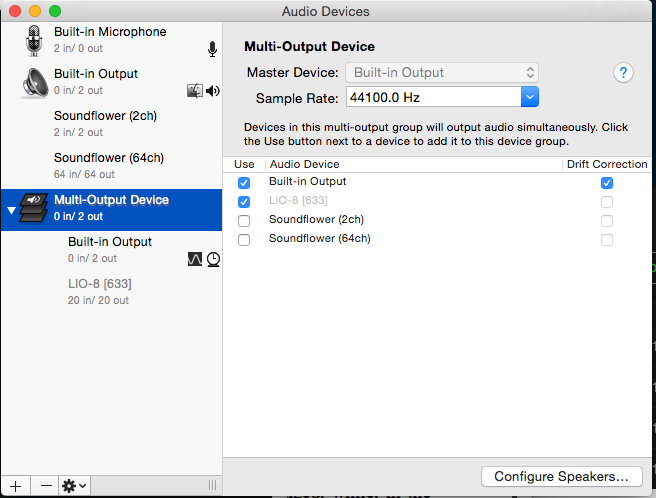Click the clock source icon beside Built-in Output
This screenshot has width=656, height=498.
pyautogui.click(x=213, y=259)
